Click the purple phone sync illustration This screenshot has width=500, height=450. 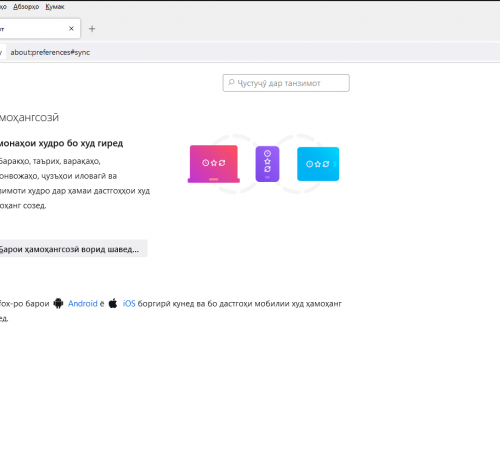(x=267, y=164)
